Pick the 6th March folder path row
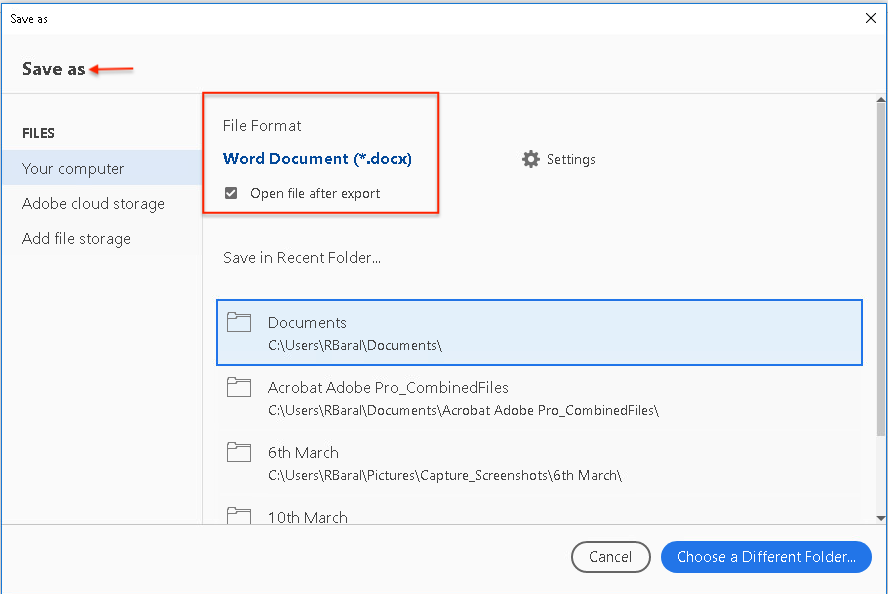 pyautogui.click(x=445, y=475)
